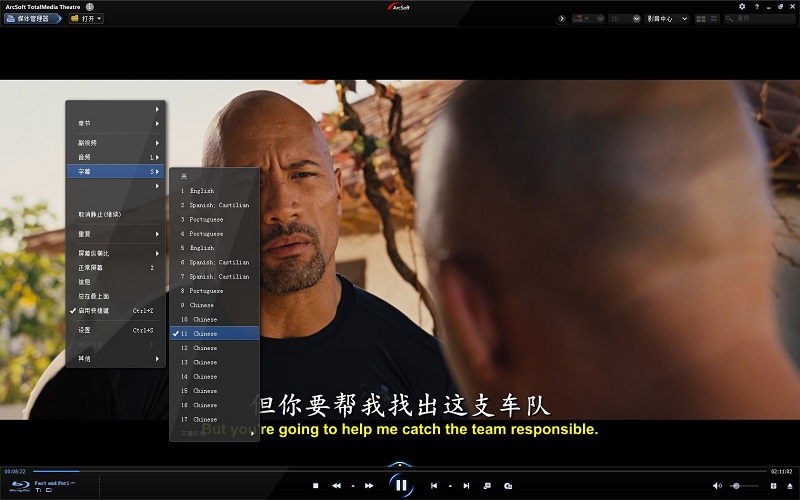Open the 3D mode dropdown
This screenshot has width=800, height=500.
(625, 18)
